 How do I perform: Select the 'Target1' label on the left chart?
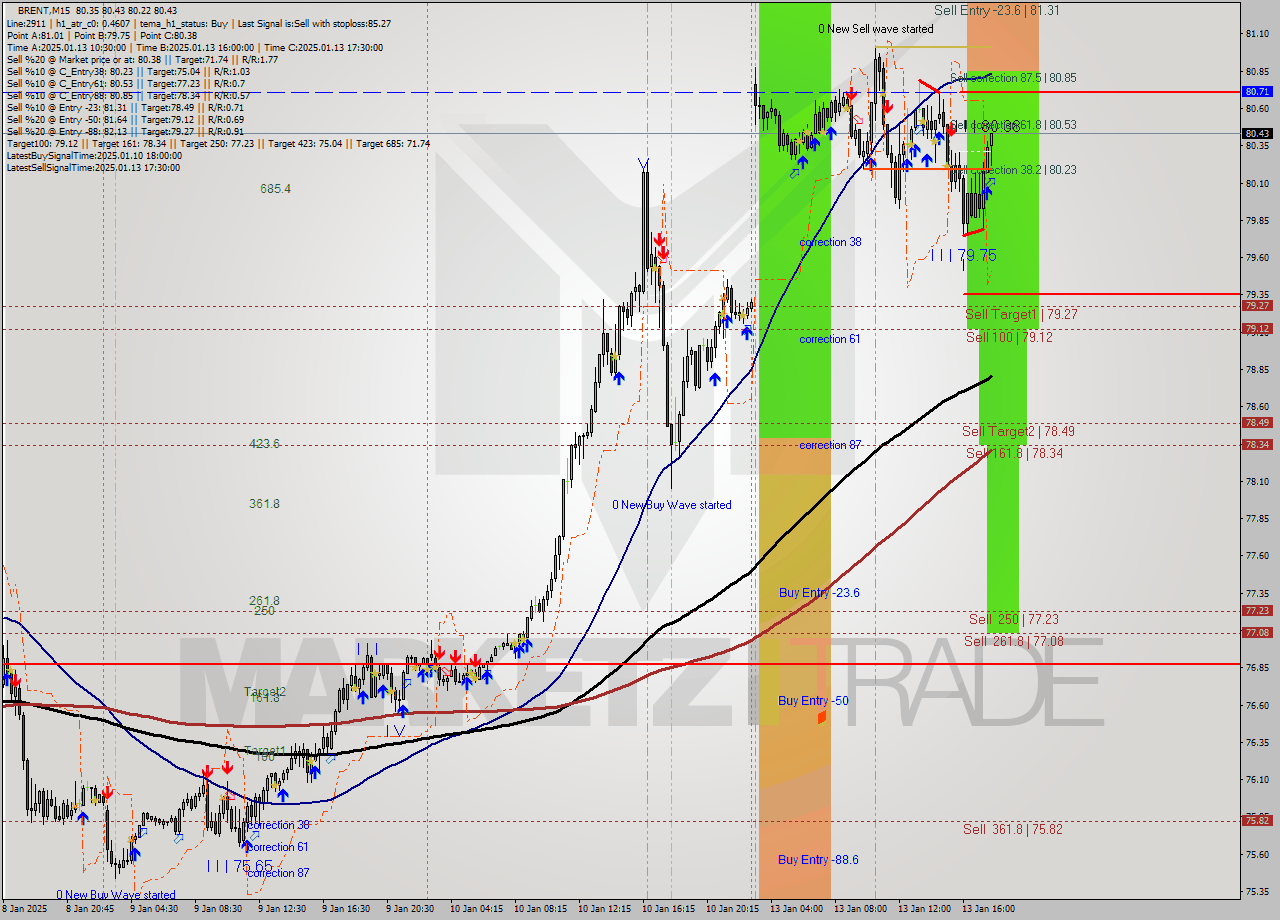(x=265, y=750)
